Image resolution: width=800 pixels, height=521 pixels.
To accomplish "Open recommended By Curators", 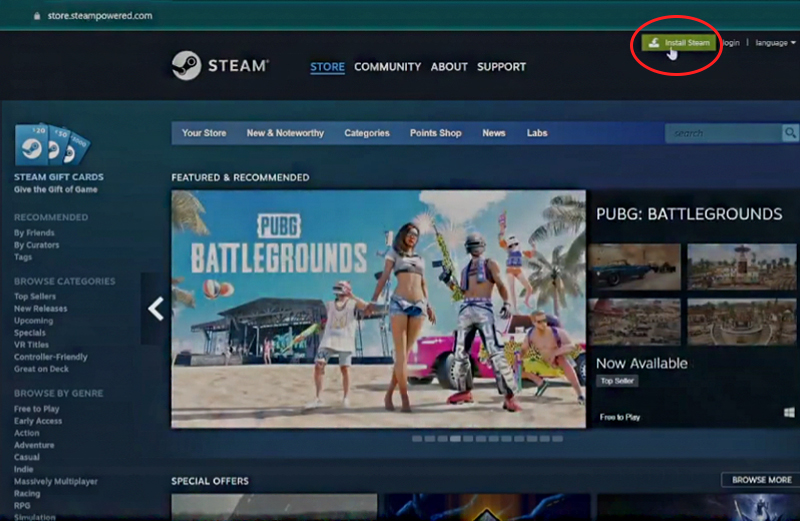I will (37, 245).
